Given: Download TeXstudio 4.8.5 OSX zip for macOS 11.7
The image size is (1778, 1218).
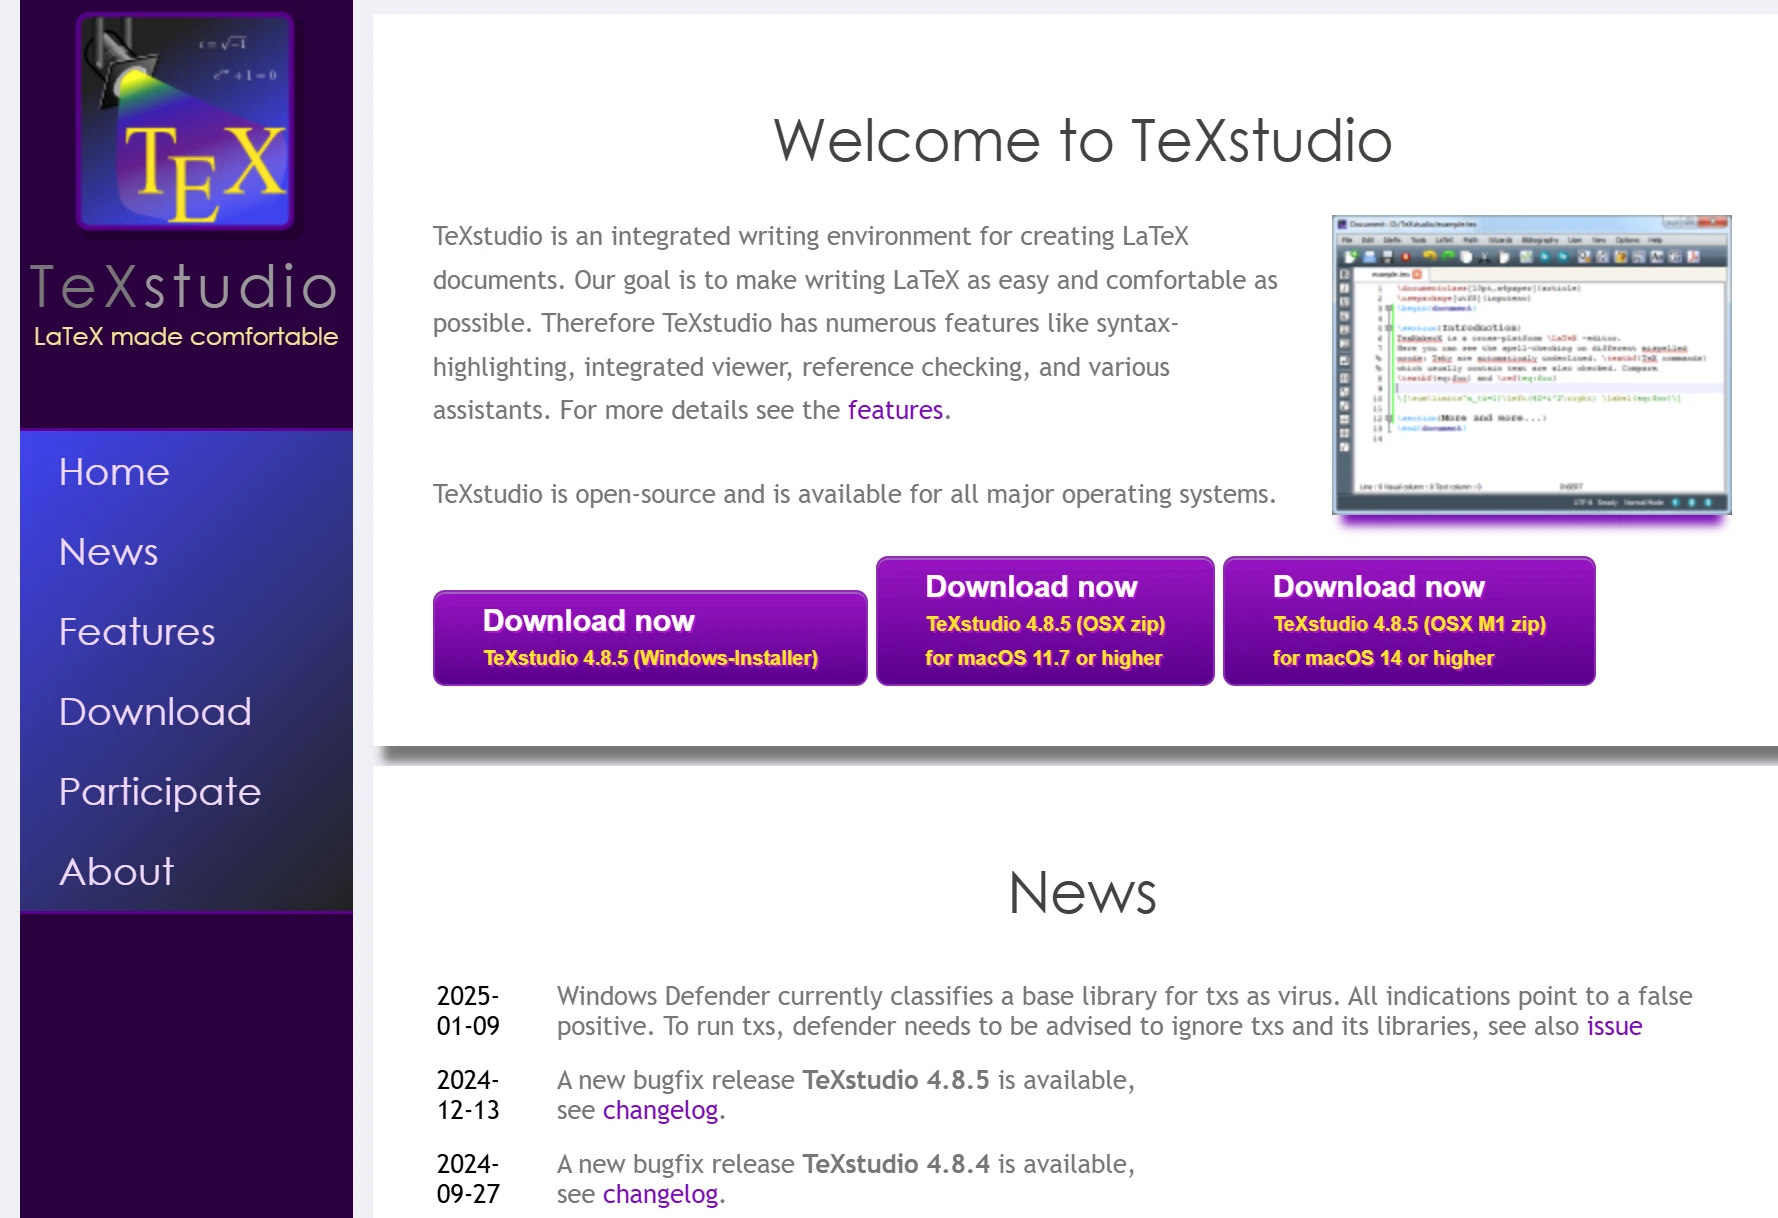Looking at the screenshot, I should point(1044,620).
